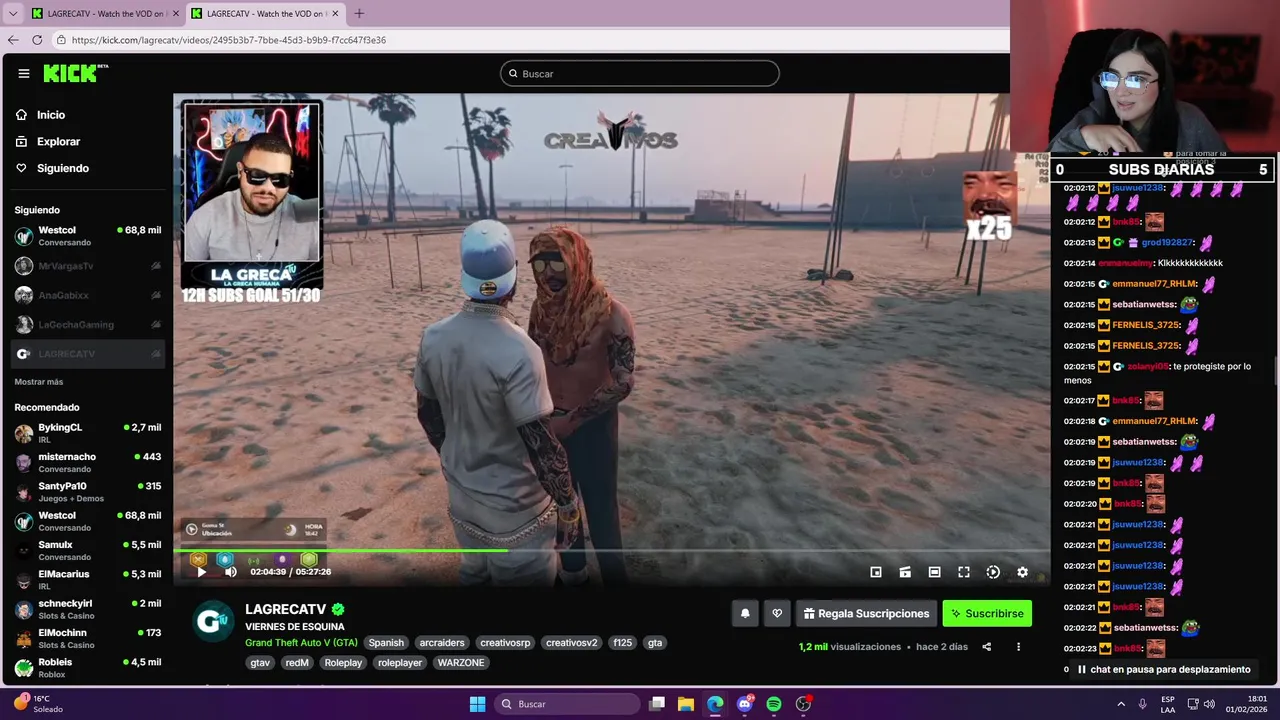Turn on notifications bell for LAGRECATV
1280x720 pixels.
[745, 613]
